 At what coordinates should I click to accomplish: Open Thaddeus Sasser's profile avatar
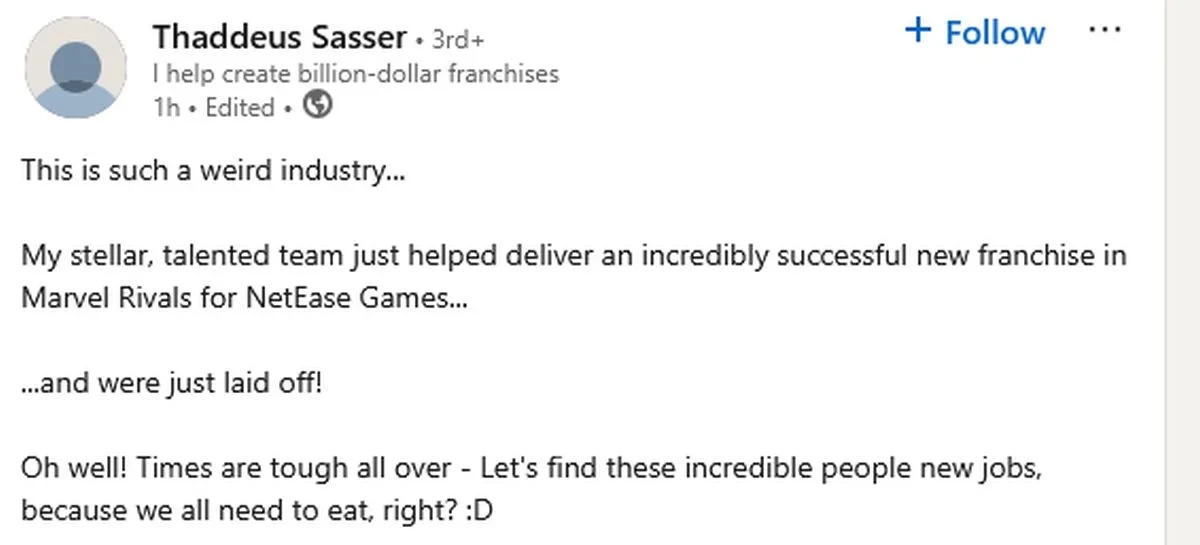[x=75, y=69]
